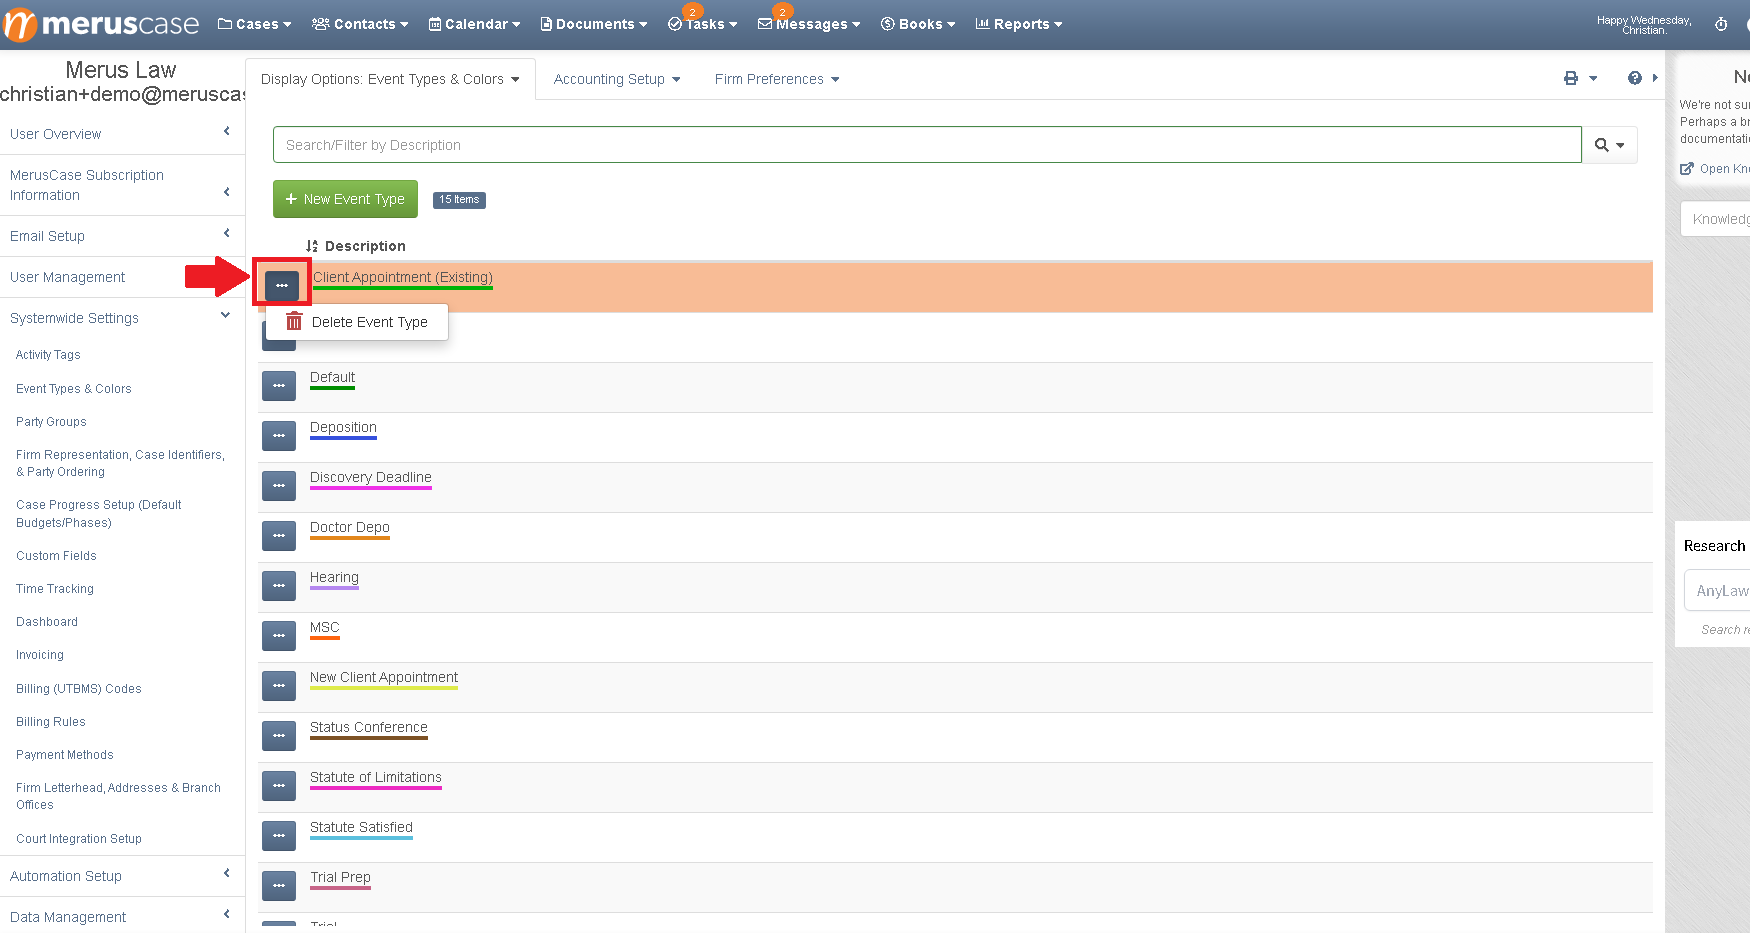
Task: Open the Calendar menu
Action: (474, 24)
